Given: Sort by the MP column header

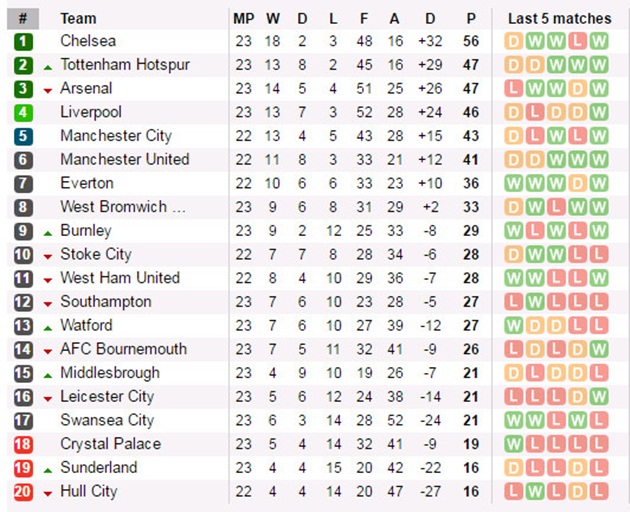Looking at the screenshot, I should [244, 18].
